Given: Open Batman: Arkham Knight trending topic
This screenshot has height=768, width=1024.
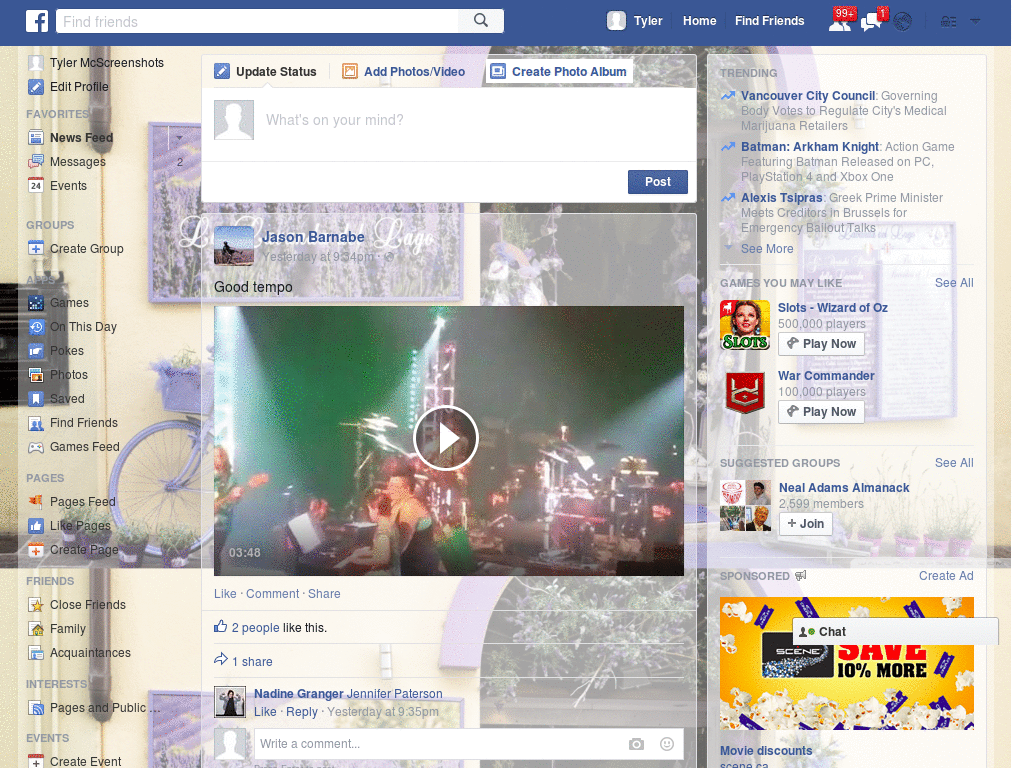Looking at the screenshot, I should tap(810, 147).
